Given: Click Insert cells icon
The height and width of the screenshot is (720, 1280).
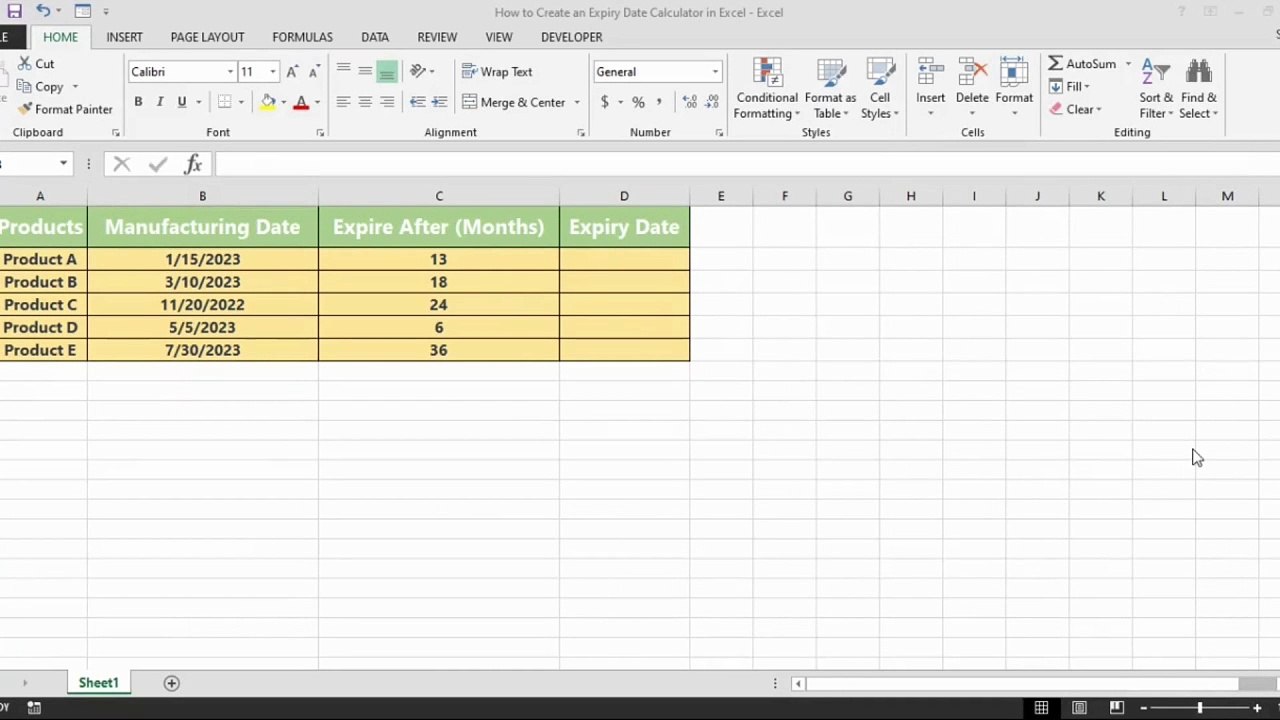Looking at the screenshot, I should [x=930, y=72].
